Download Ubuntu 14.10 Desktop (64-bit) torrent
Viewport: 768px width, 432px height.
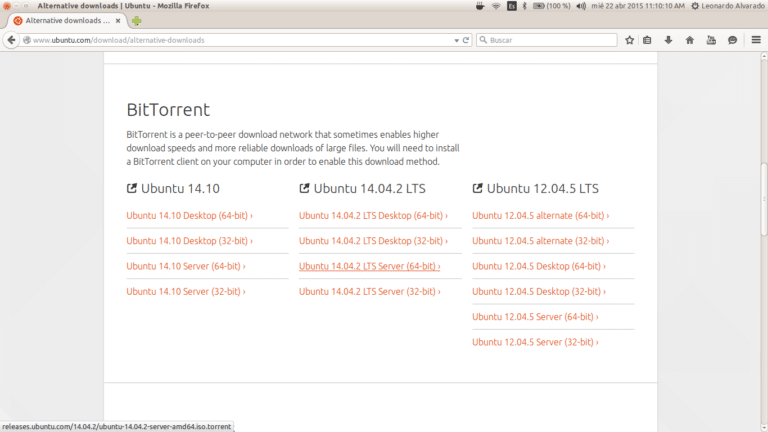pos(190,216)
